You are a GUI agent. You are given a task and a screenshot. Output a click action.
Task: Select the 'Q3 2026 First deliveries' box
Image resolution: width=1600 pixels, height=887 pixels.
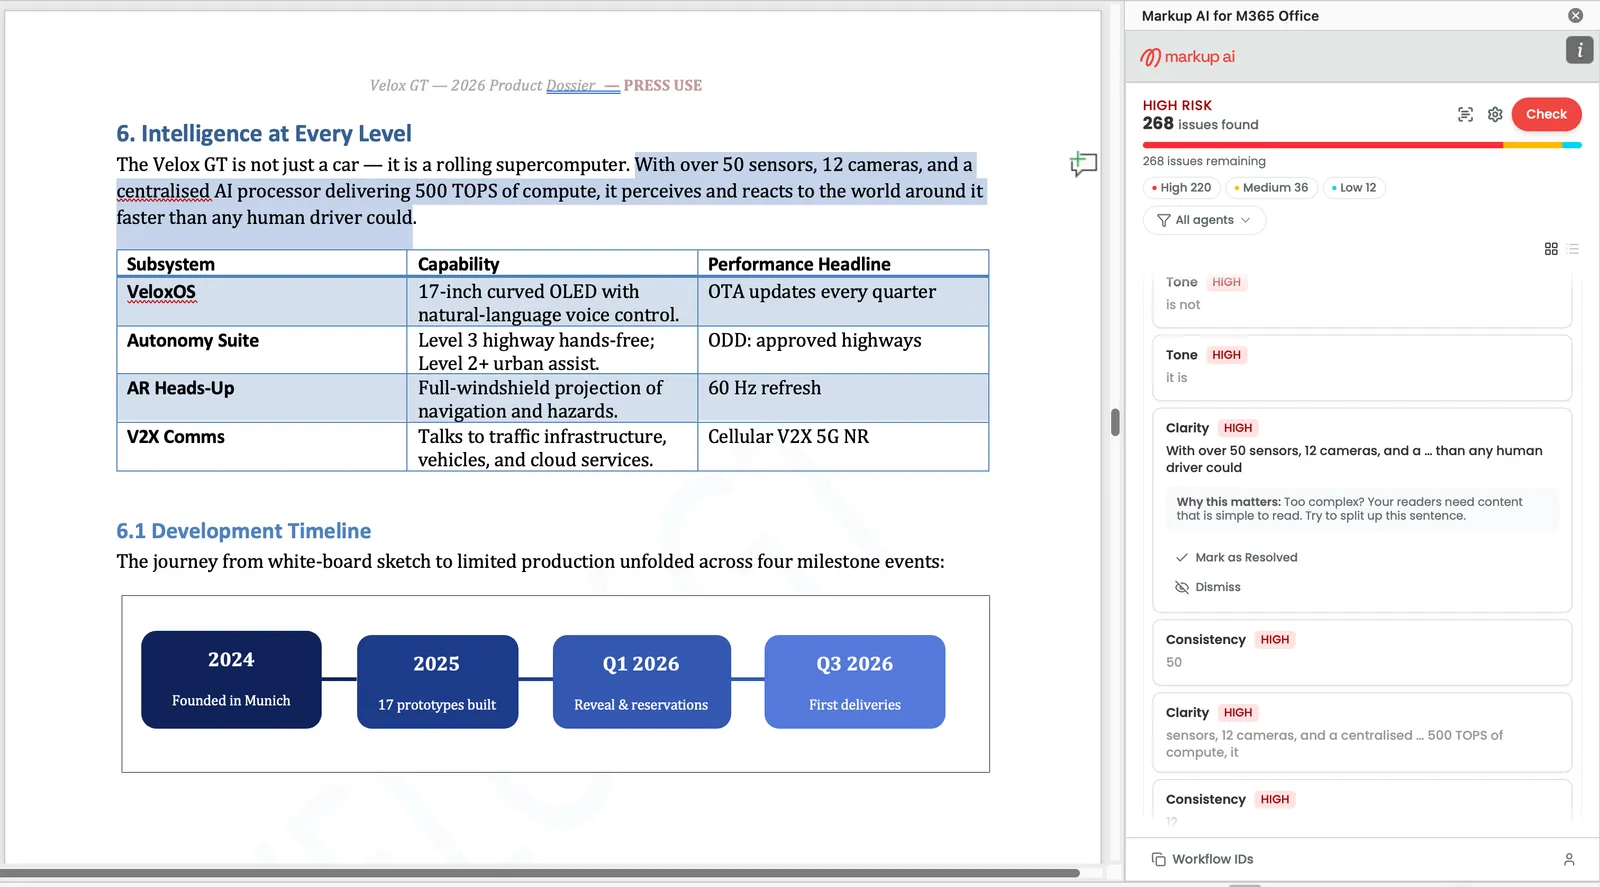point(855,682)
